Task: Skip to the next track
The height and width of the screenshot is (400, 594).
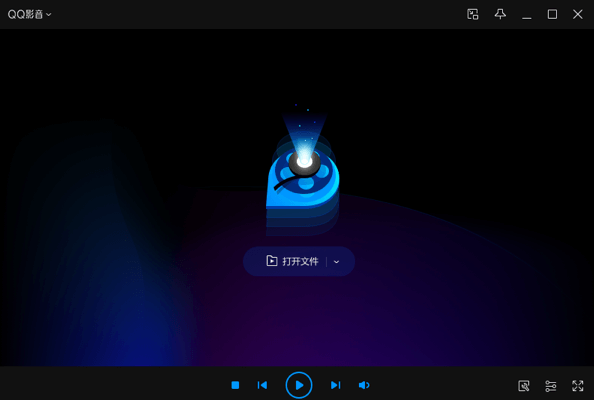Action: click(x=336, y=385)
